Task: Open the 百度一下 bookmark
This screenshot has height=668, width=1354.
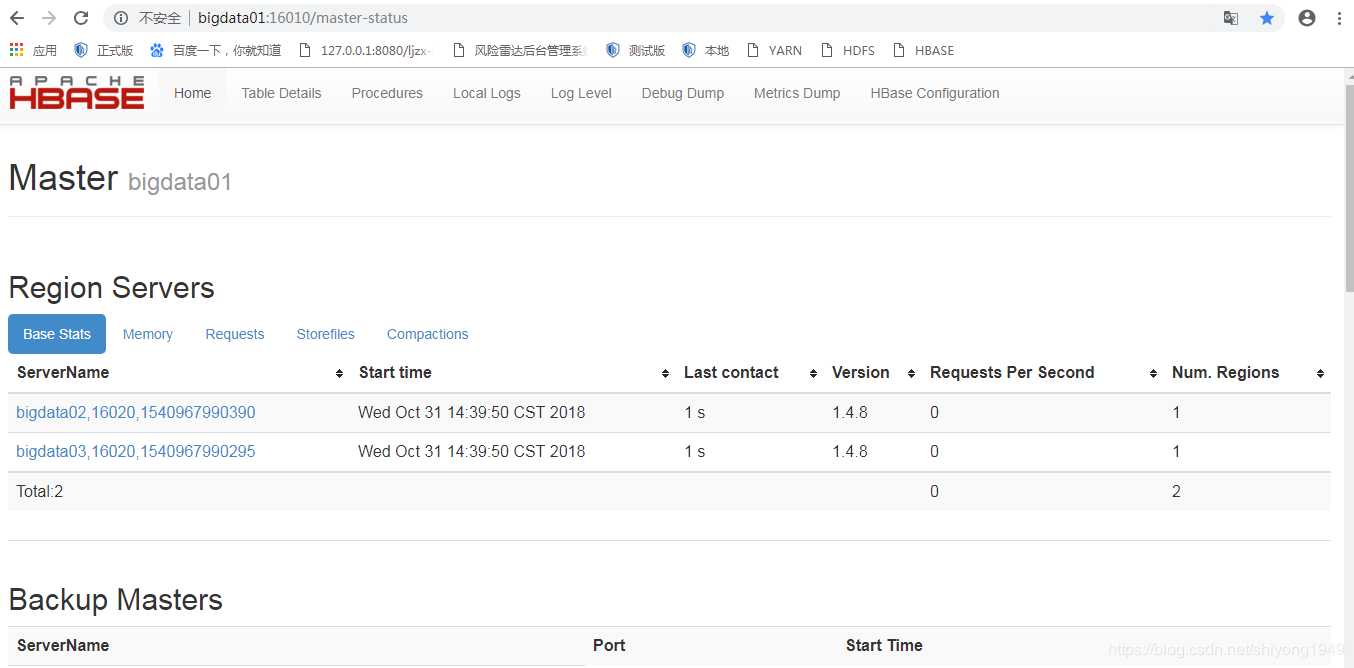Action: 216,50
